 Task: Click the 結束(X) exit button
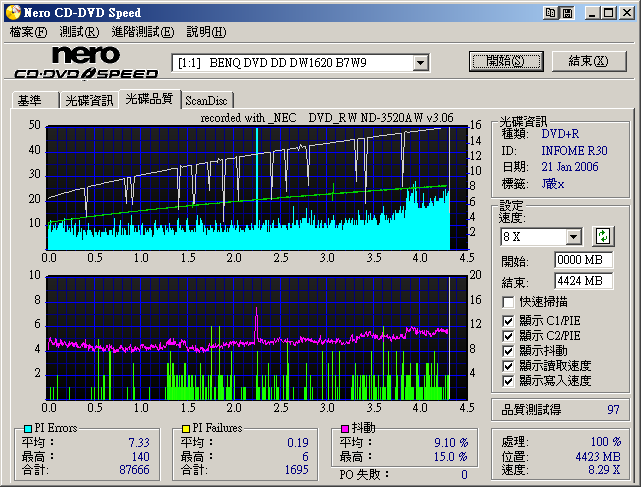589,61
